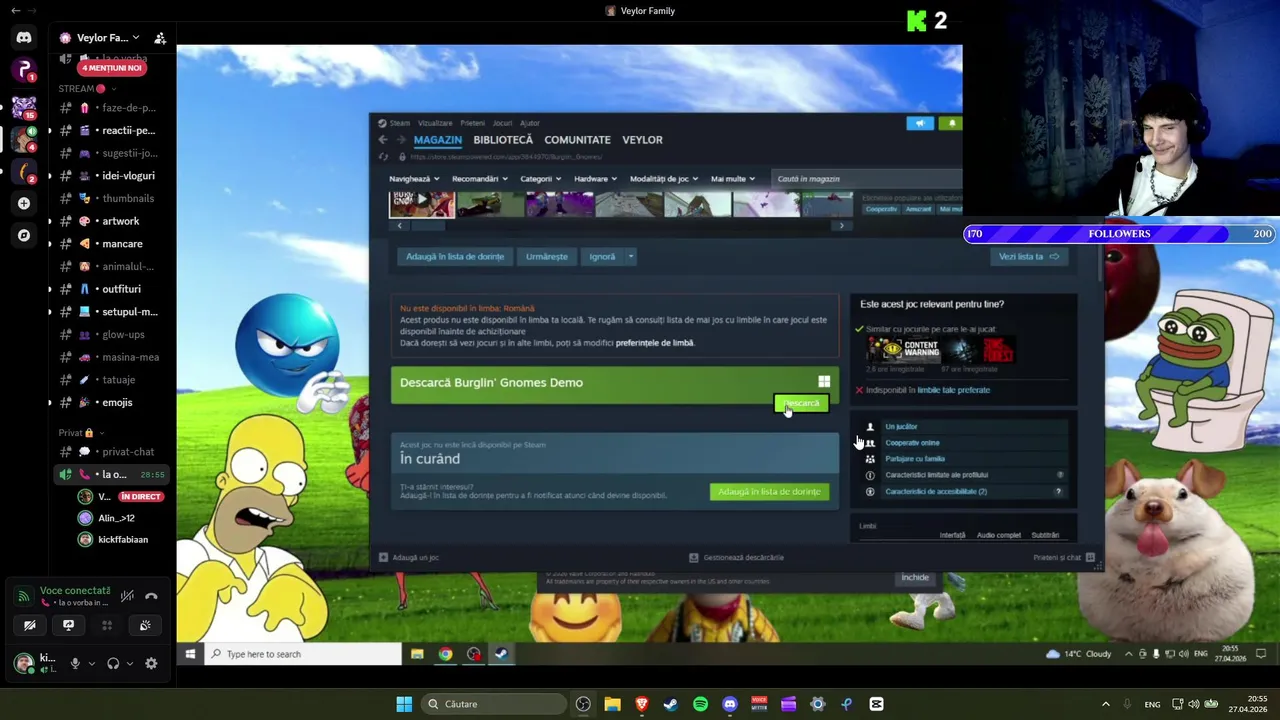Expand headphone output options arrow
The image size is (1280, 720).
click(x=129, y=663)
